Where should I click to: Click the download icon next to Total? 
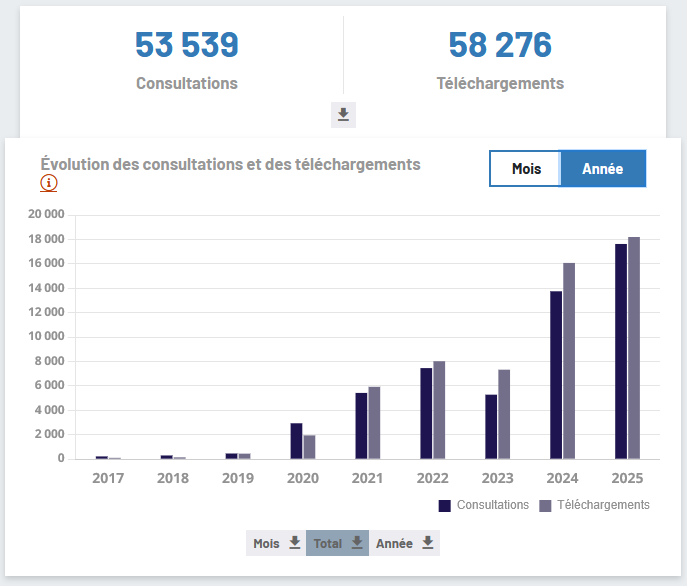click(x=356, y=543)
